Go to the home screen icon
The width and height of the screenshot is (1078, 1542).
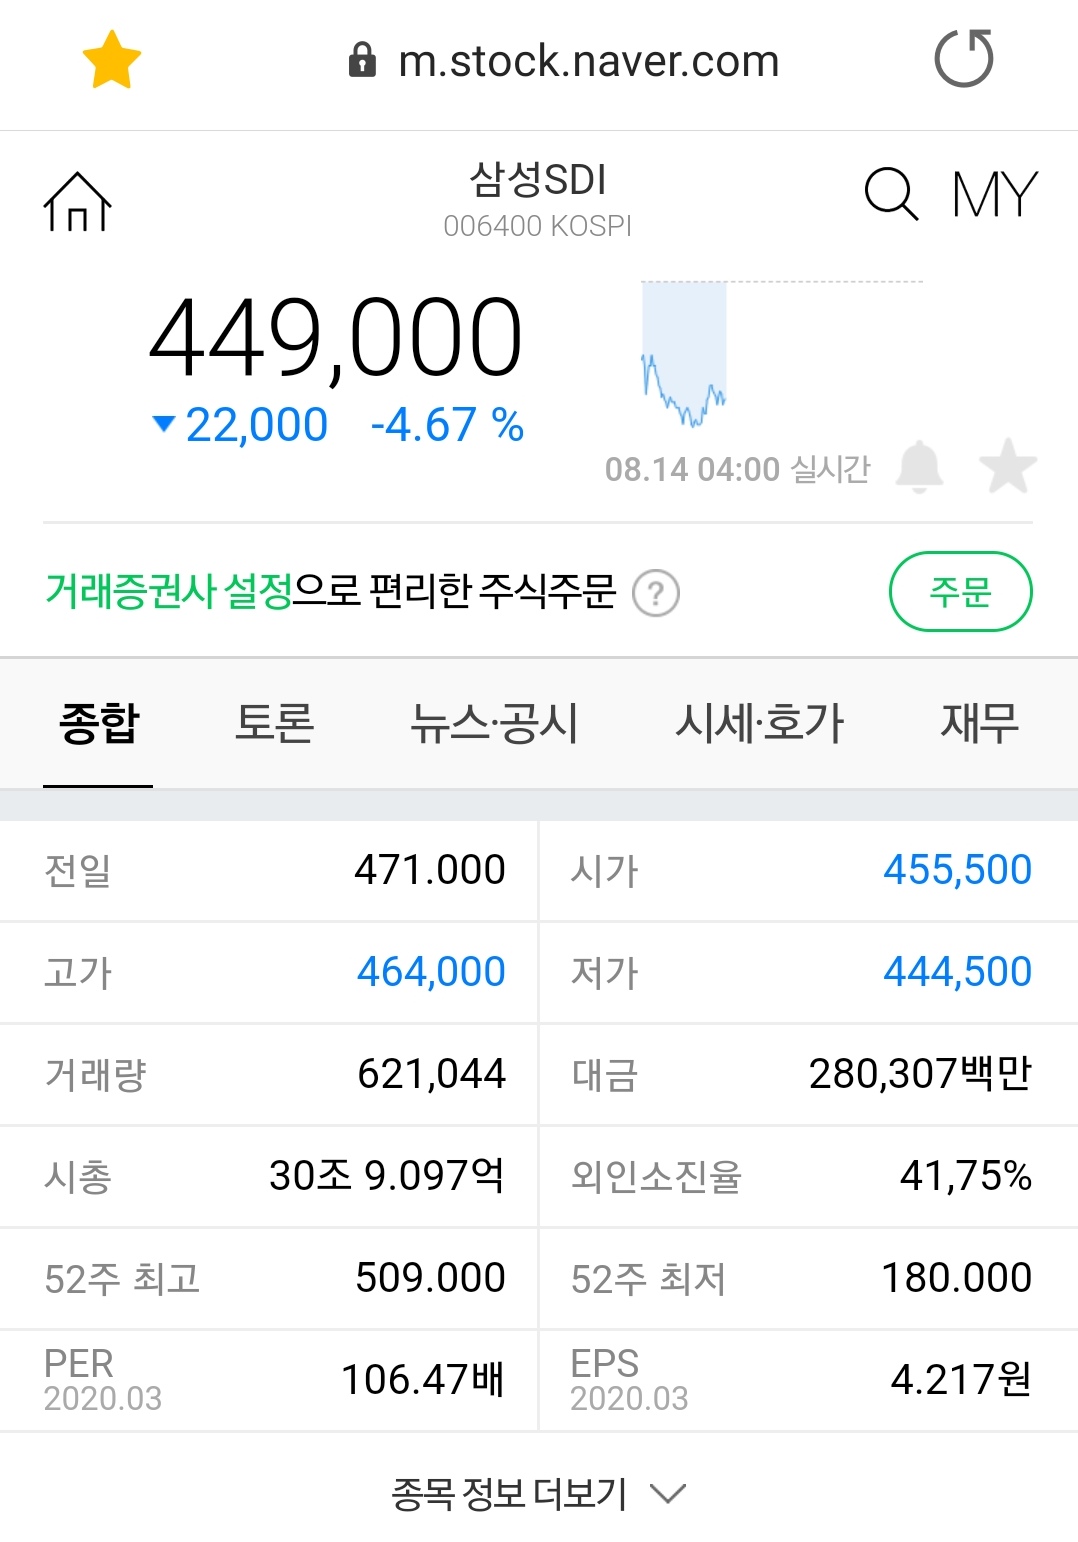[x=77, y=201]
